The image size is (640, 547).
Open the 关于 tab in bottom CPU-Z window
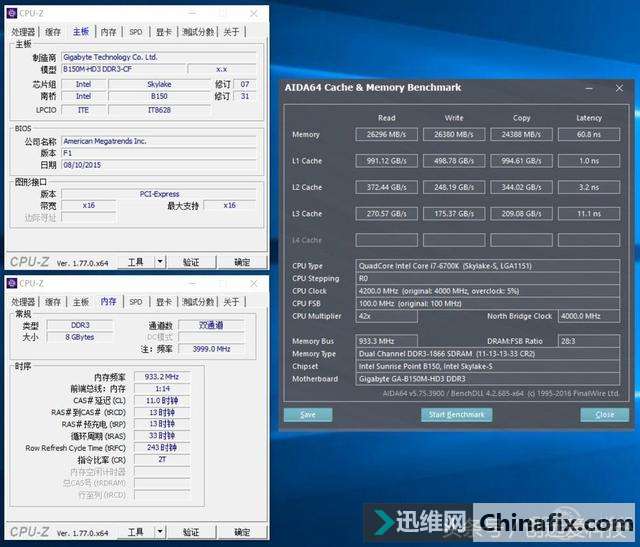coord(231,302)
